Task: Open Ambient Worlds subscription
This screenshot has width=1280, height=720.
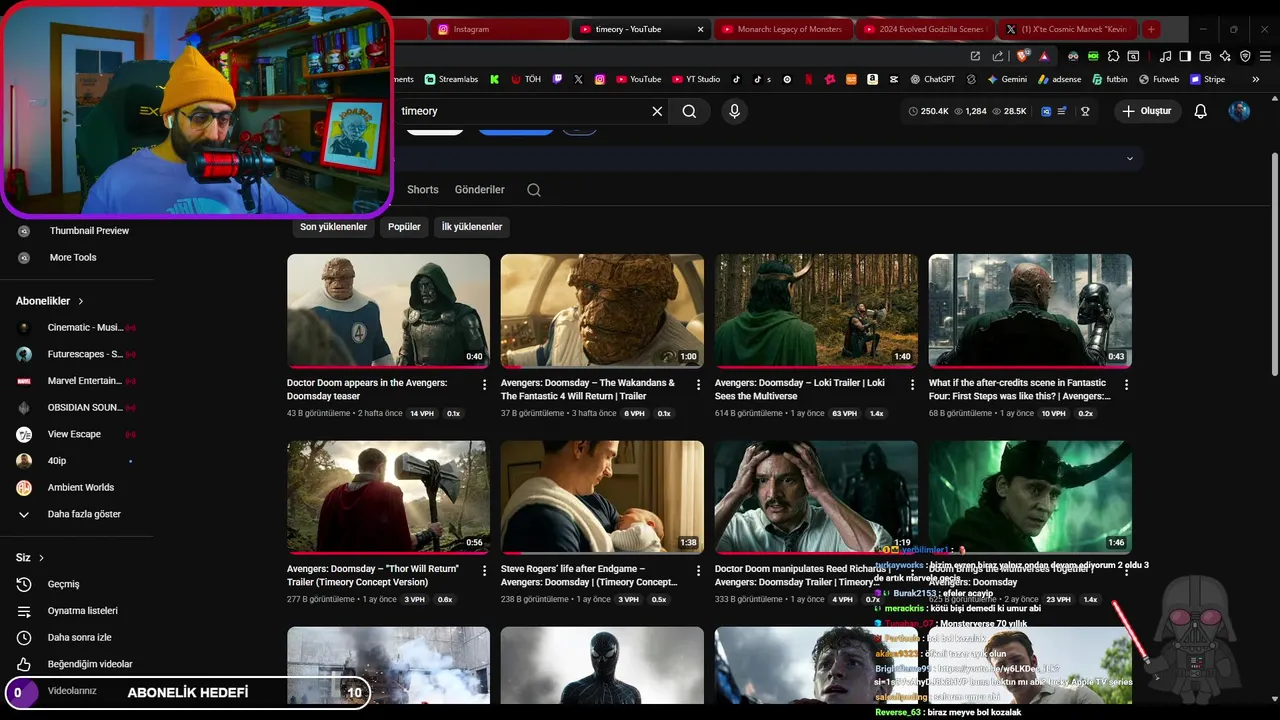Action: pyautogui.click(x=66, y=488)
